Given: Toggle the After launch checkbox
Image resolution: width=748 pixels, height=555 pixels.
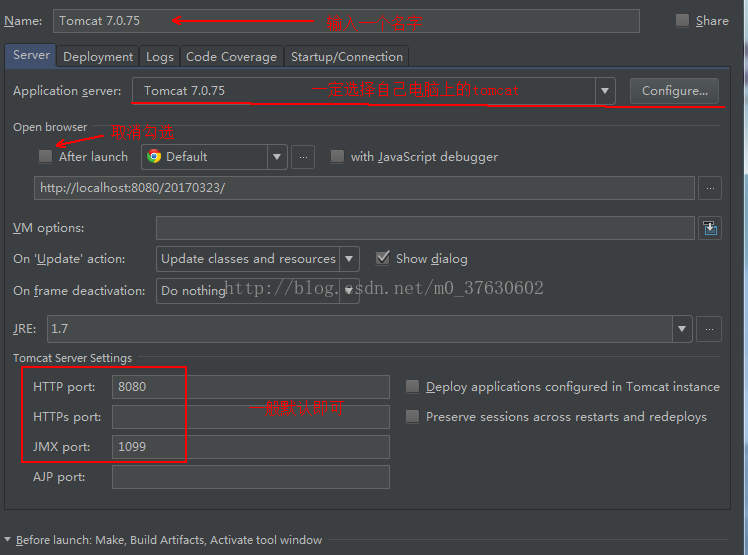Looking at the screenshot, I should click(x=45, y=157).
